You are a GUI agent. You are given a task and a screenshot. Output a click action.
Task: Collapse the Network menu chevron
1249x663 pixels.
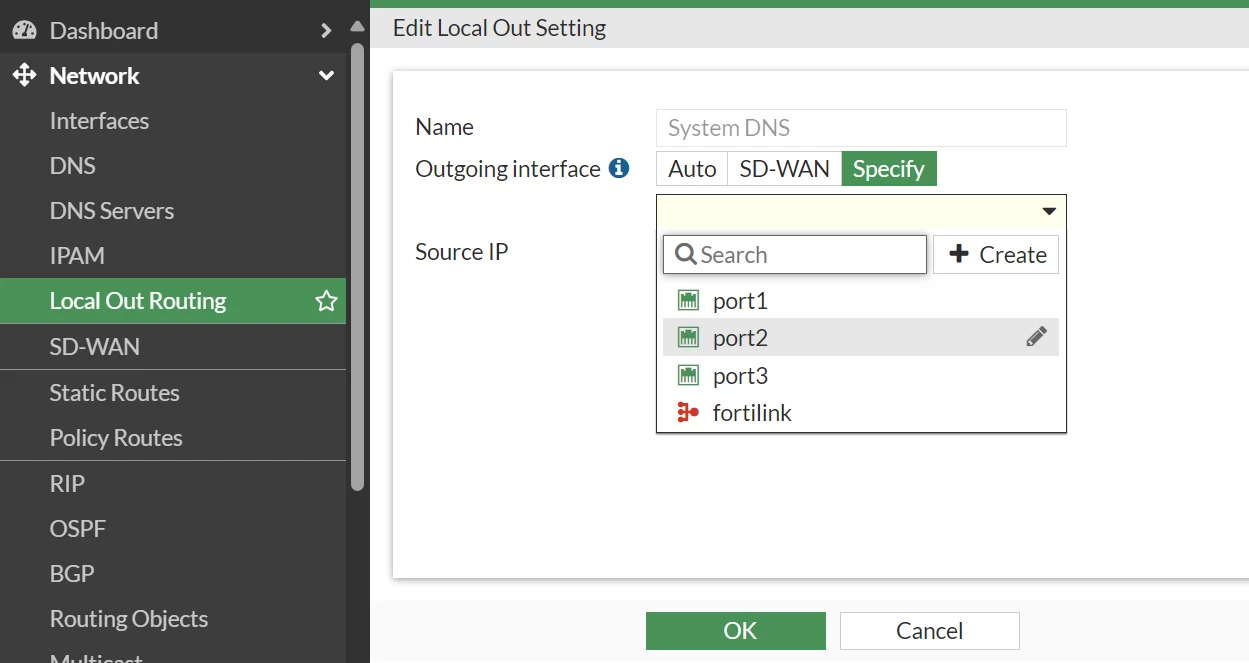(x=326, y=75)
